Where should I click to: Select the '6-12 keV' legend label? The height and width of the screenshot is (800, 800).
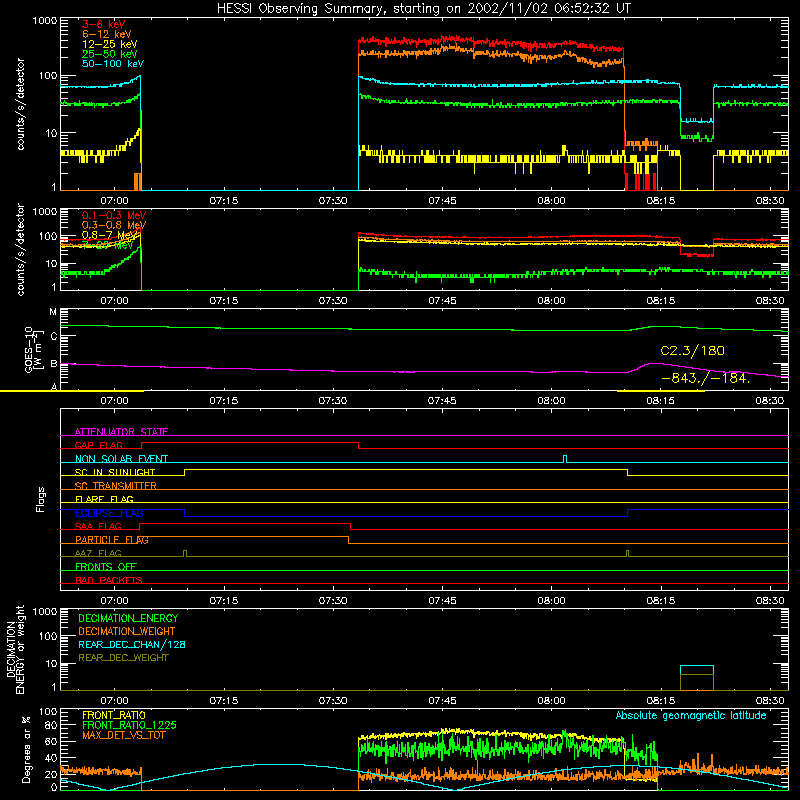click(x=107, y=34)
